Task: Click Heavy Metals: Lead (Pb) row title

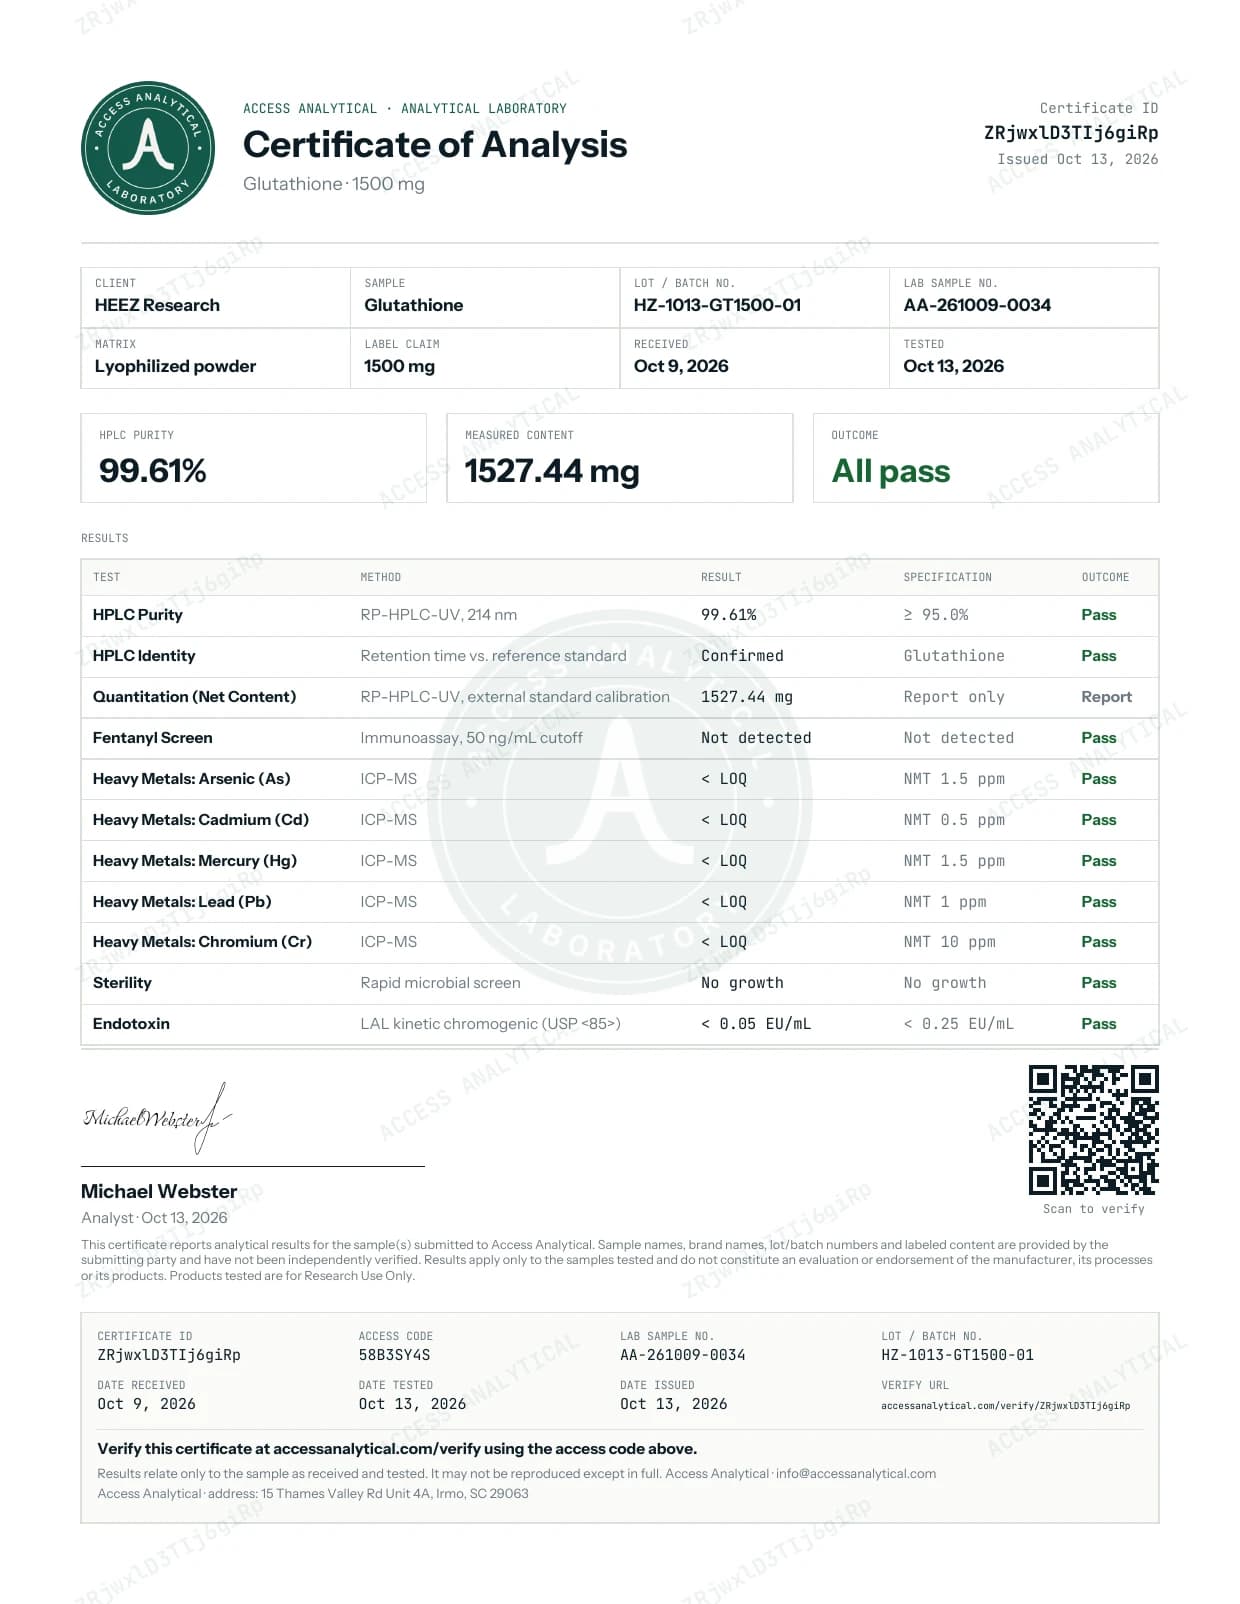Action: [x=182, y=902]
